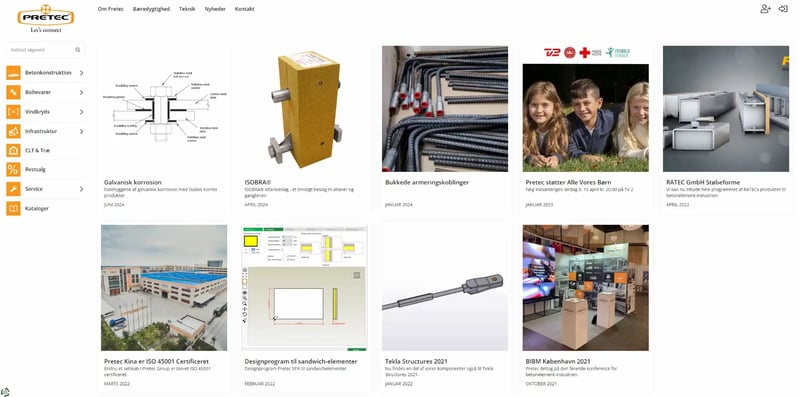
Task: Expand the Service chevron arrow
Action: click(82, 189)
